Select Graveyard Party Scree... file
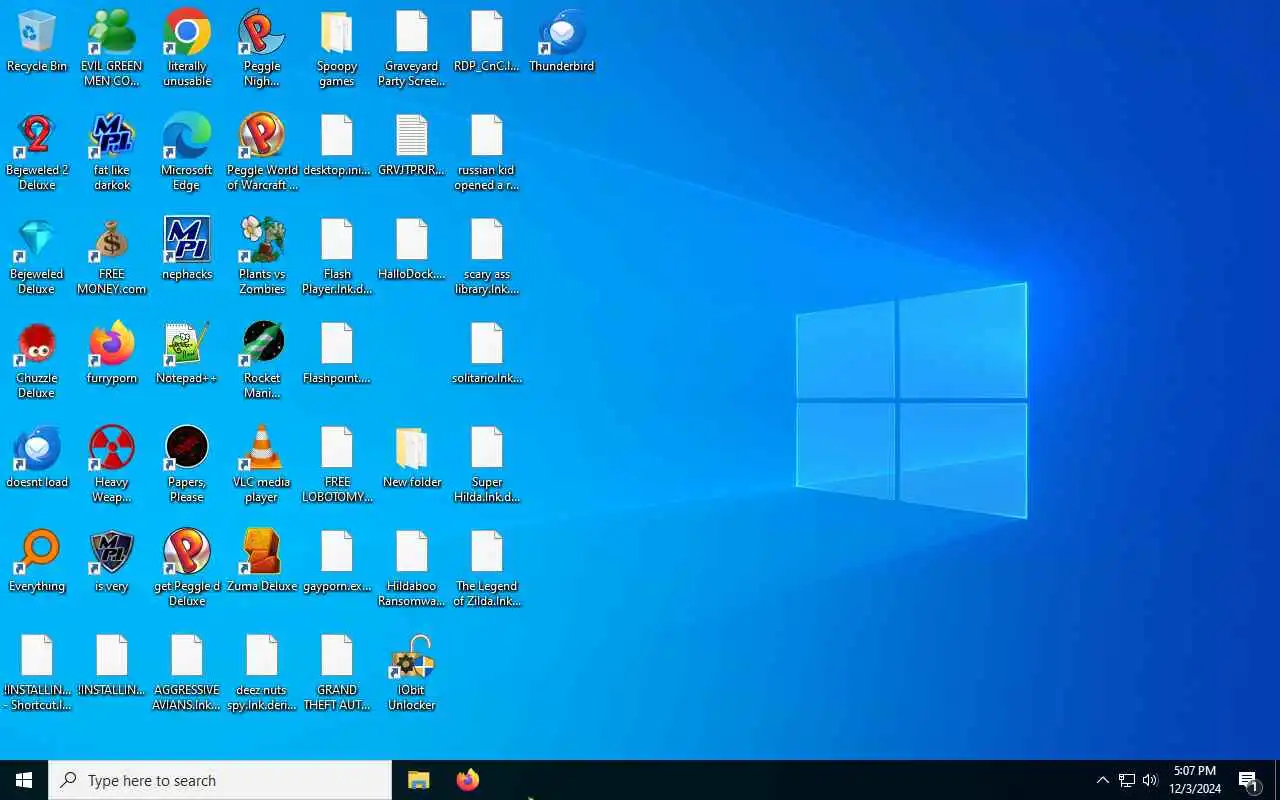Image resolution: width=1280 pixels, height=800 pixels. click(412, 48)
